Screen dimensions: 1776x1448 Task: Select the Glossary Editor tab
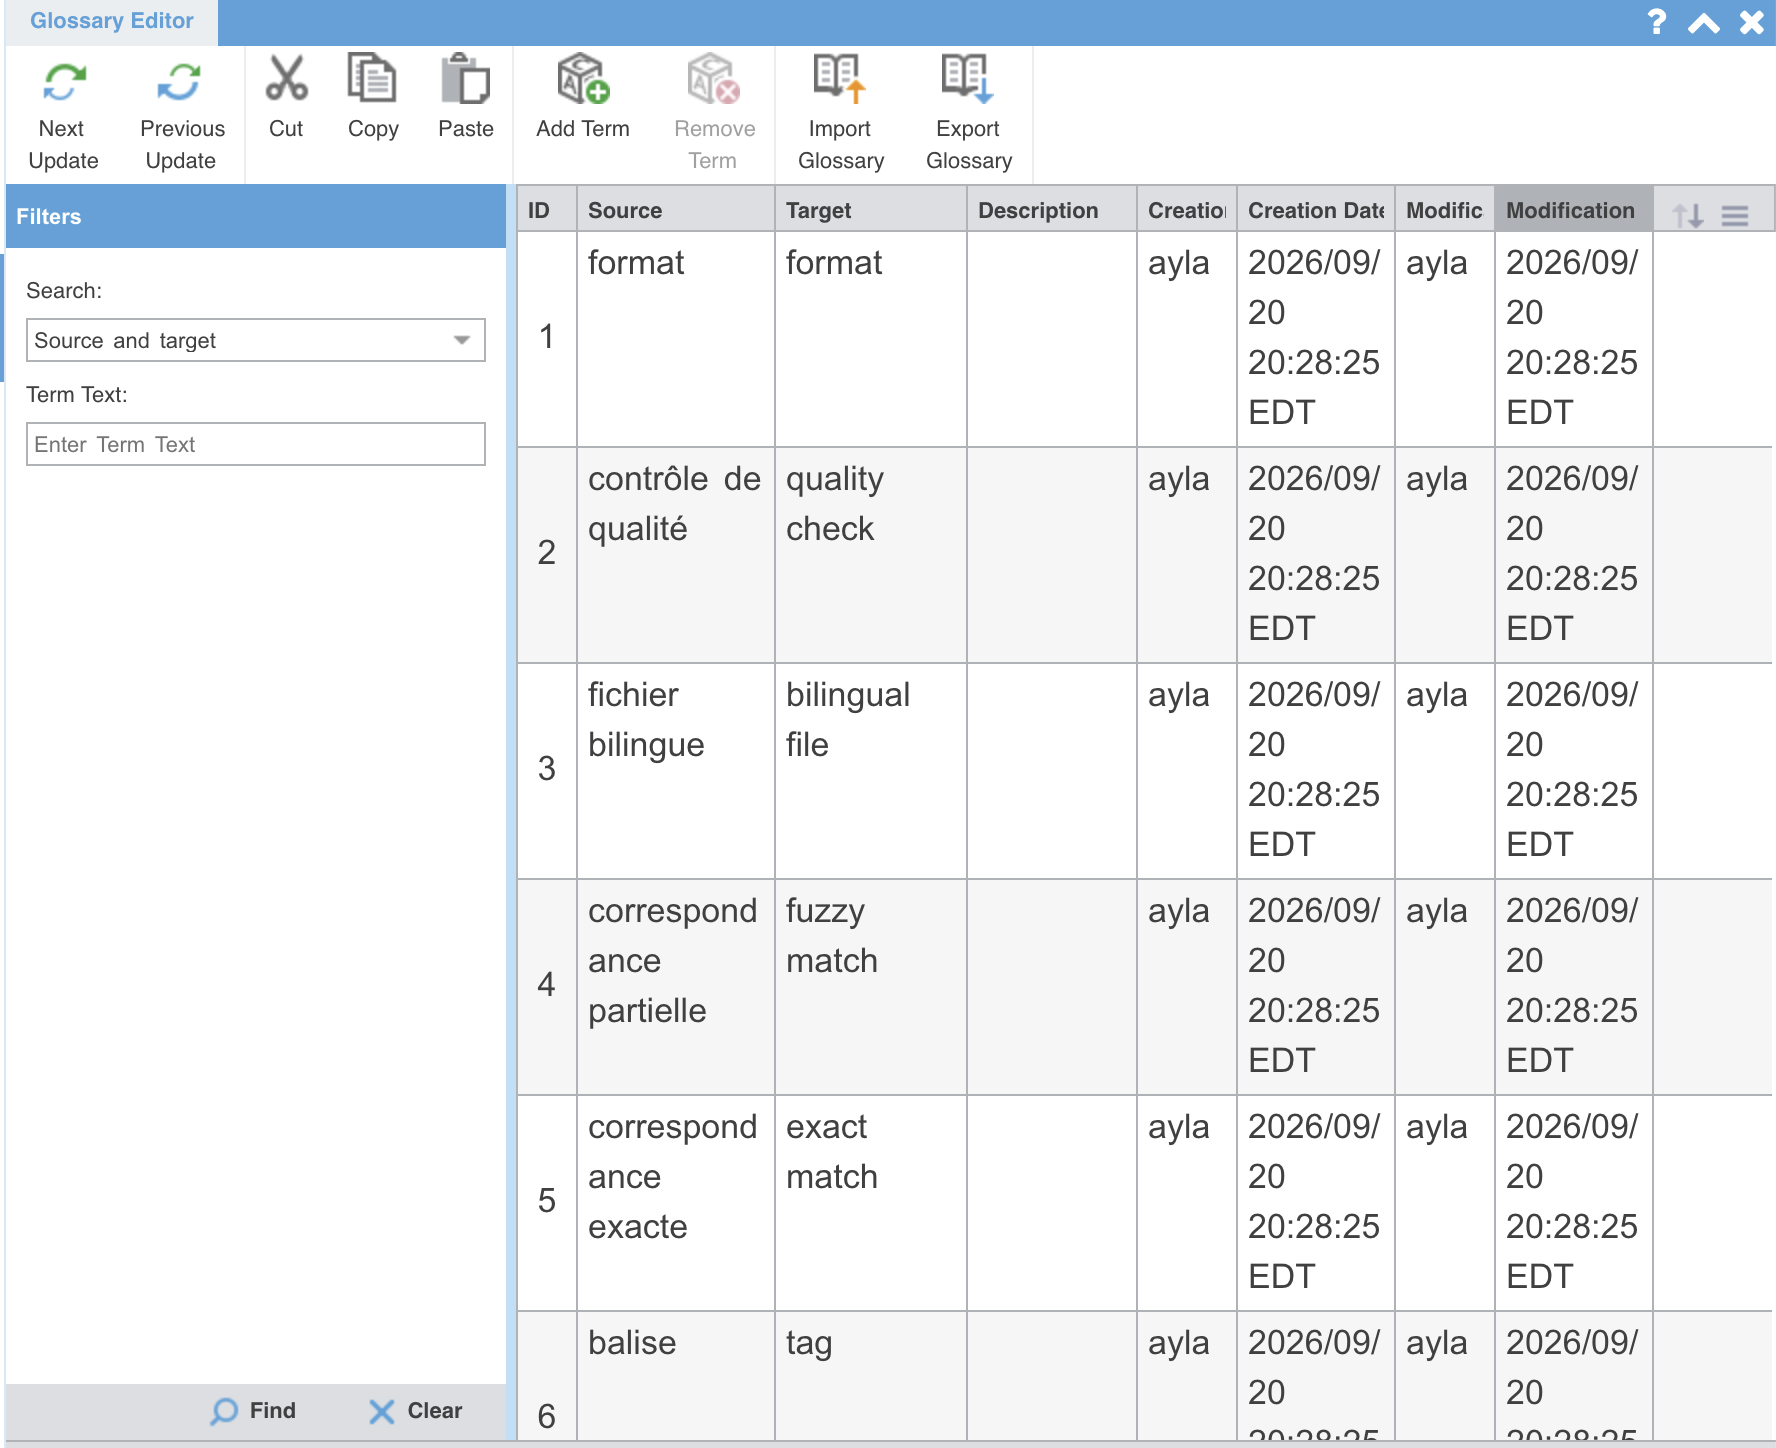[112, 21]
